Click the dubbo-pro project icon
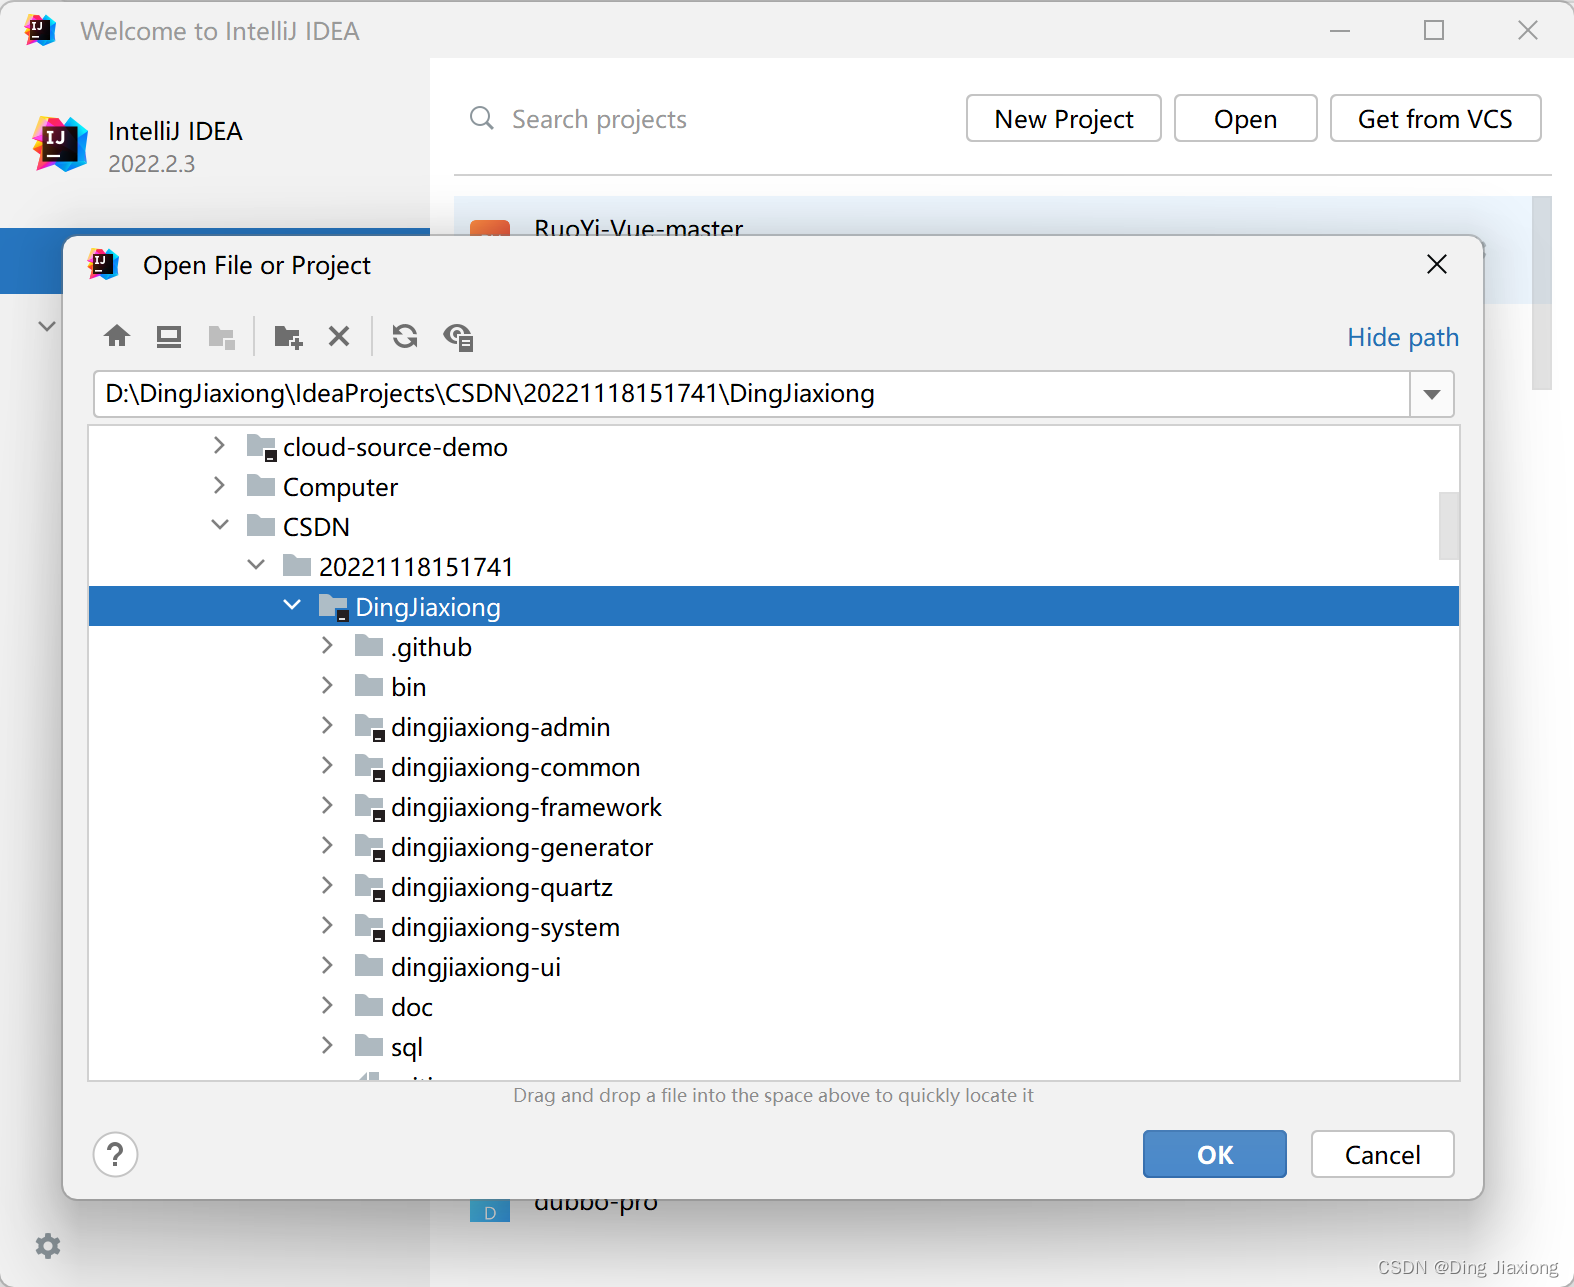Screen dimensions: 1574x1287 coord(490,1211)
